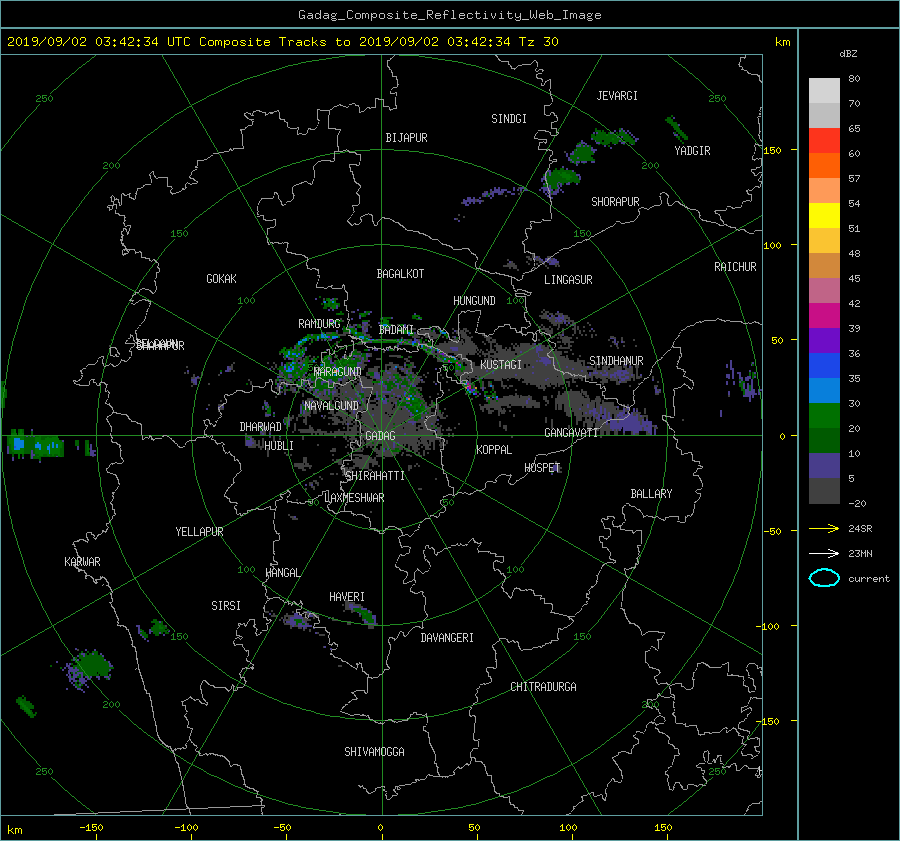This screenshot has width=900, height=841.
Task: Click the GANGAVATI city label
Action: click(x=572, y=433)
